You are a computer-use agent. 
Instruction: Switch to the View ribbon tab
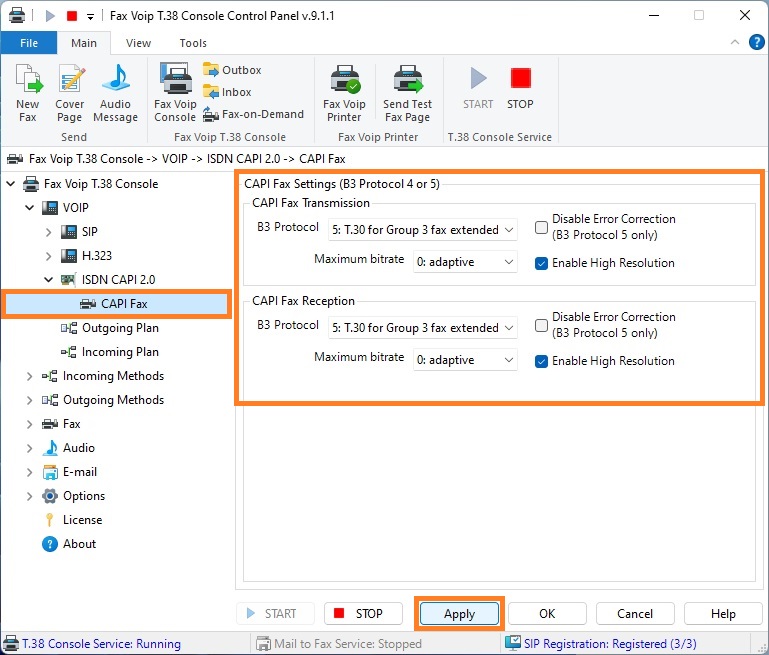138,43
